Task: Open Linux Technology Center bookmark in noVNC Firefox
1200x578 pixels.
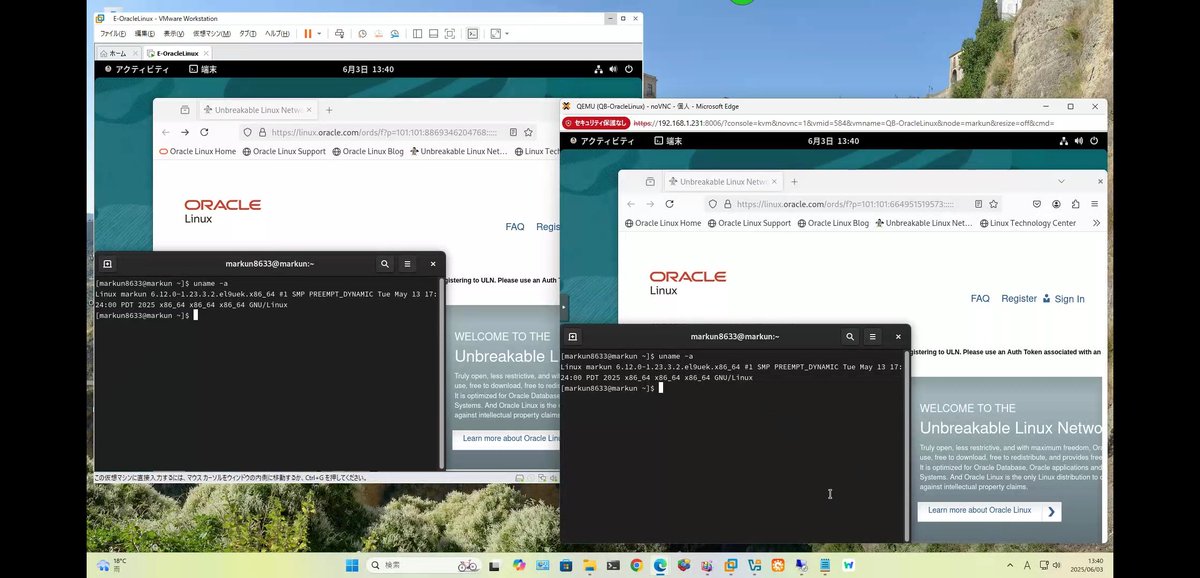Action: 1027,223
